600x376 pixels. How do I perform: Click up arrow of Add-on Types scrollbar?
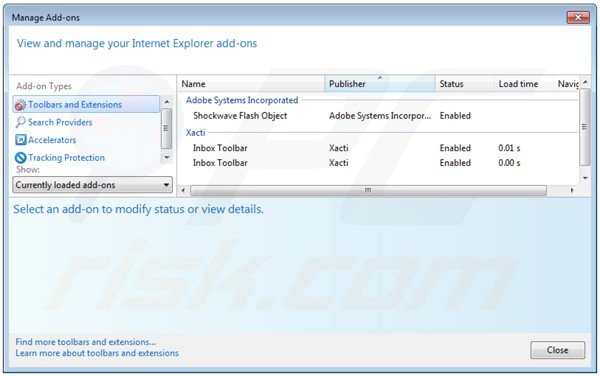[166, 102]
